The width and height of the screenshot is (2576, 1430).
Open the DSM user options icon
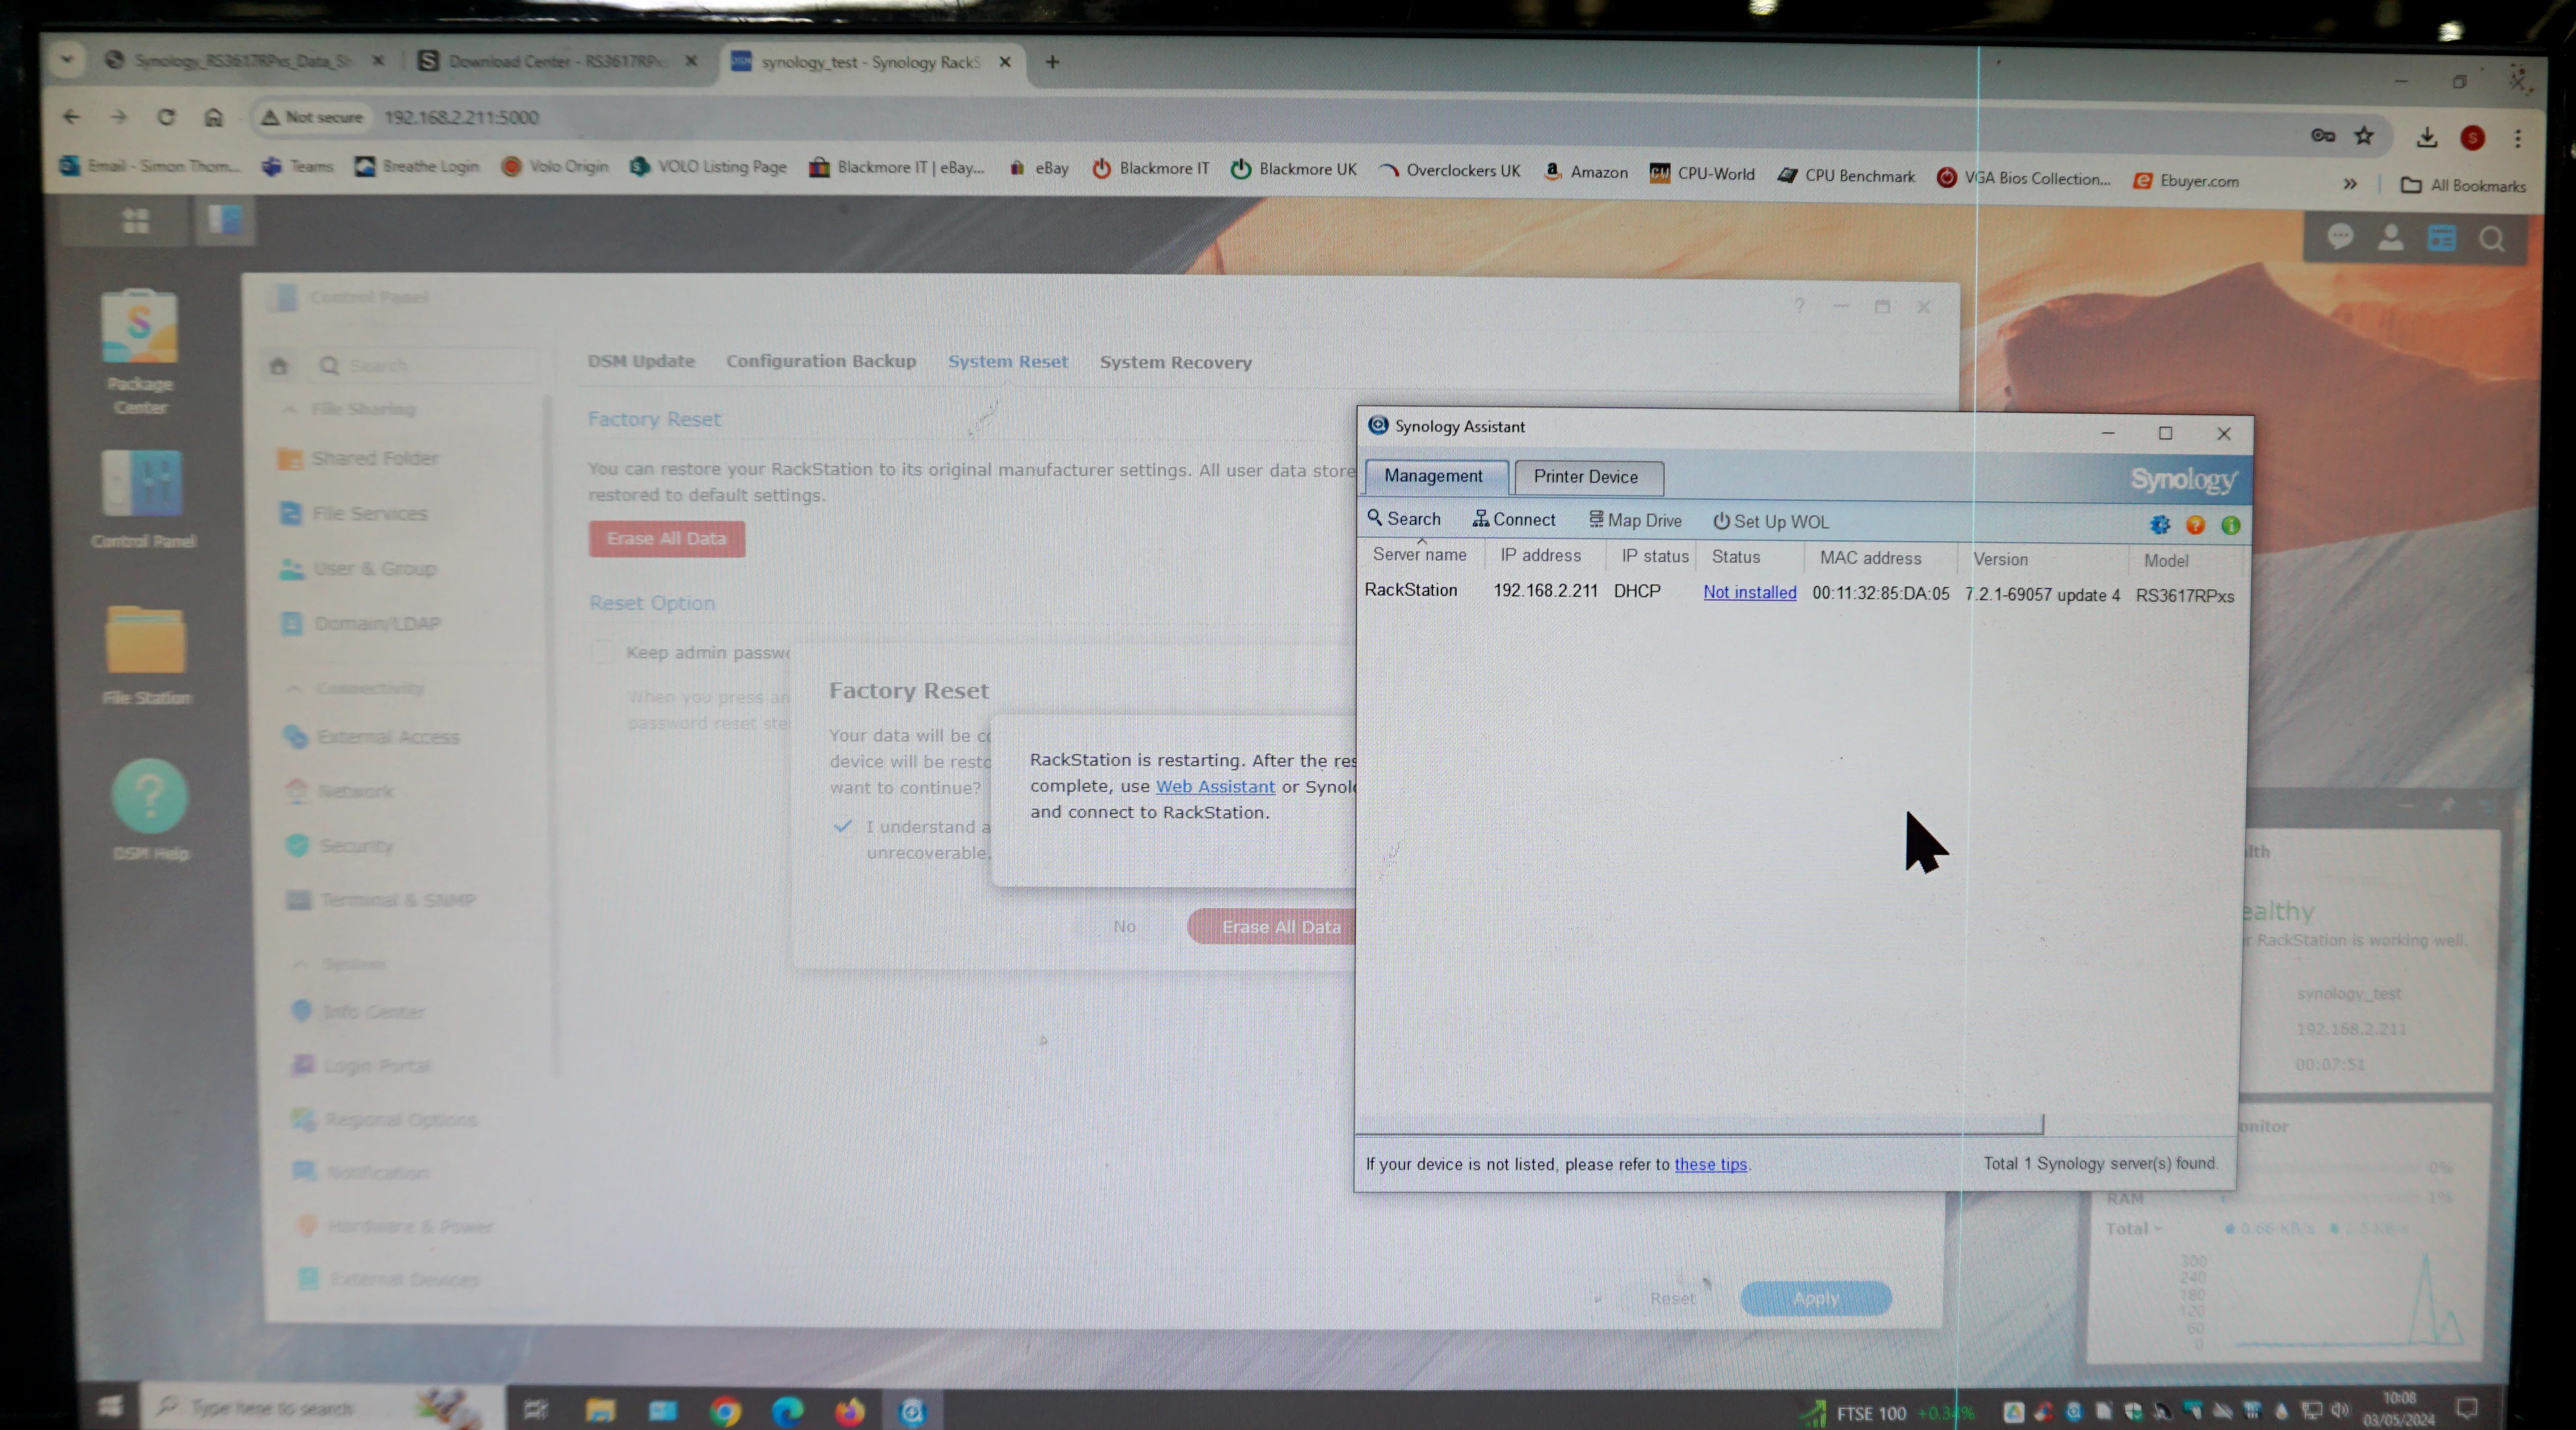pos(2391,237)
